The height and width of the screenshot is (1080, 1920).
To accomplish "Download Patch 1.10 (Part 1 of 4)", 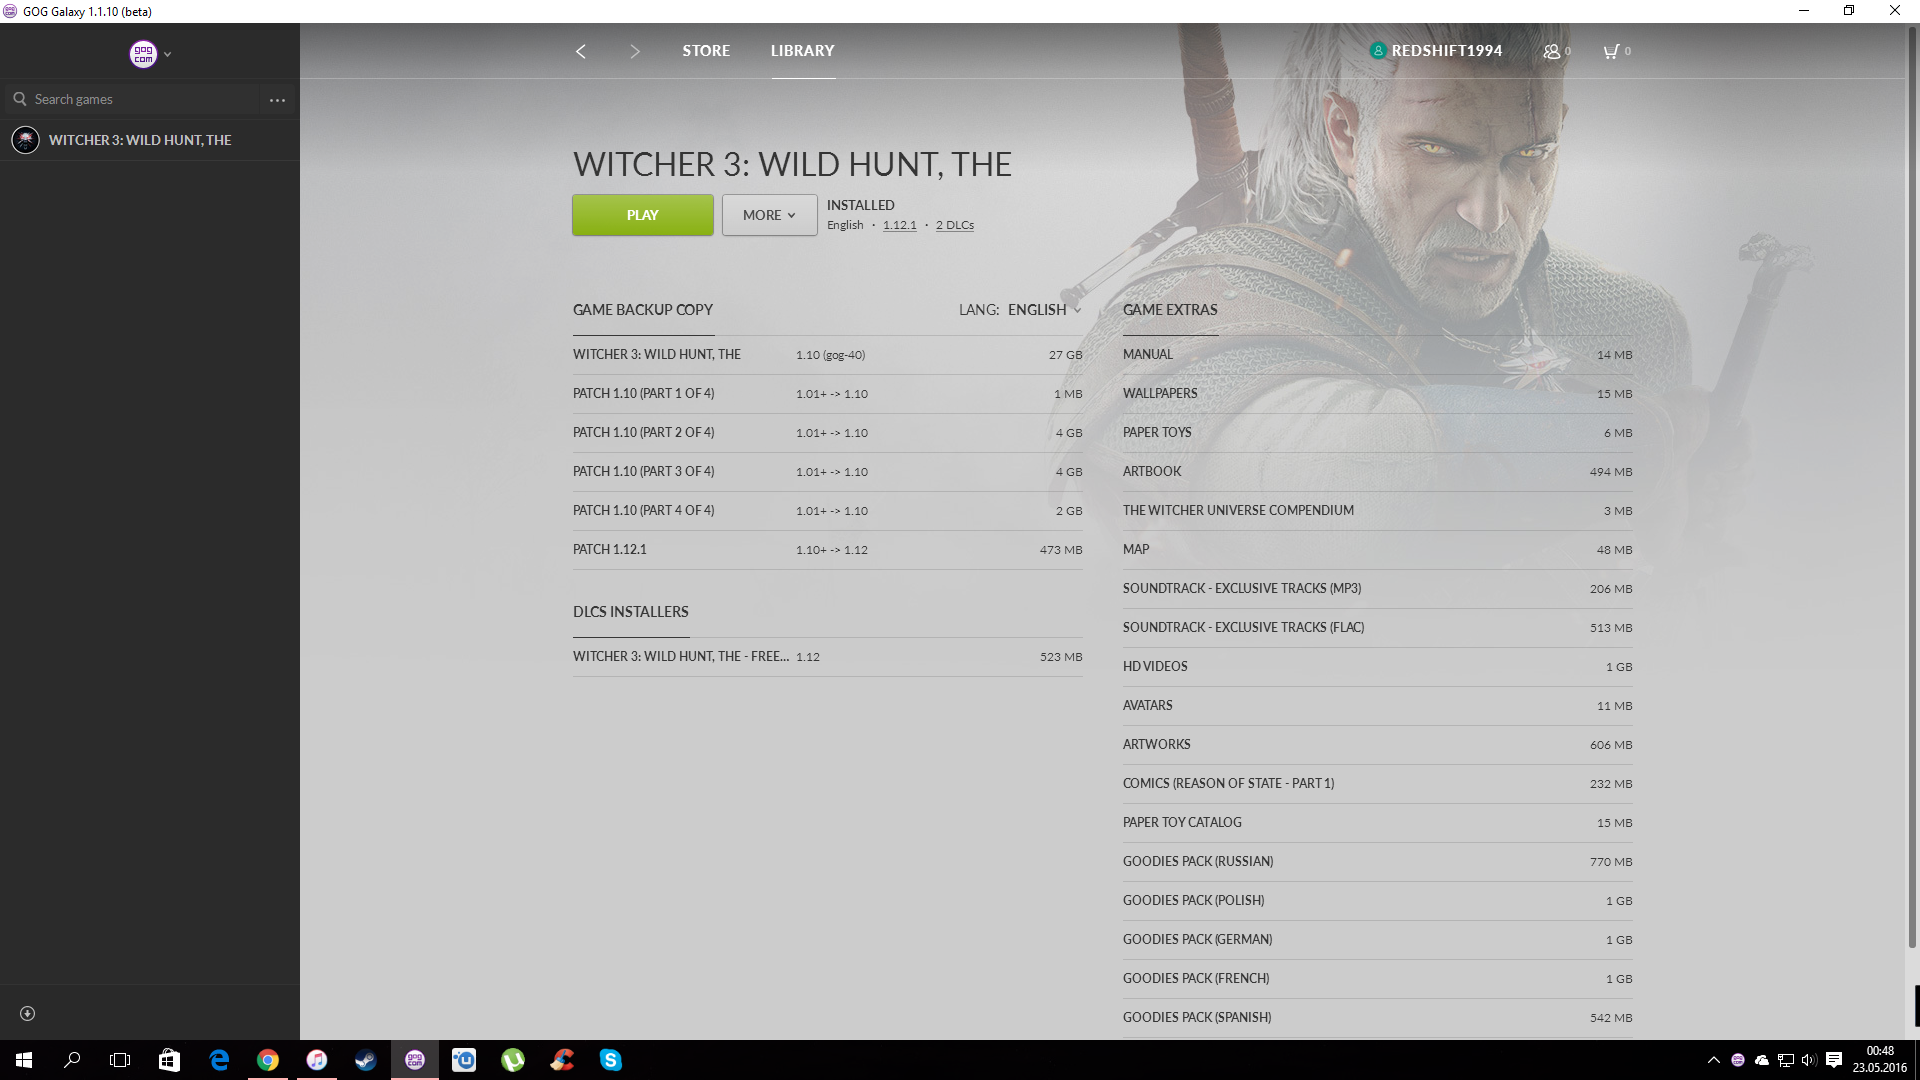I will coord(828,394).
